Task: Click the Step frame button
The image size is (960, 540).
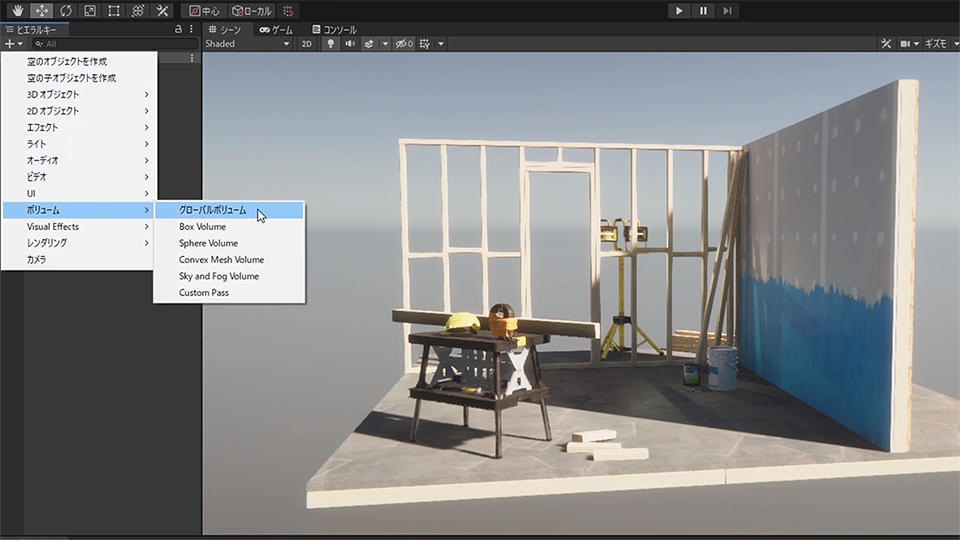Action: point(728,10)
